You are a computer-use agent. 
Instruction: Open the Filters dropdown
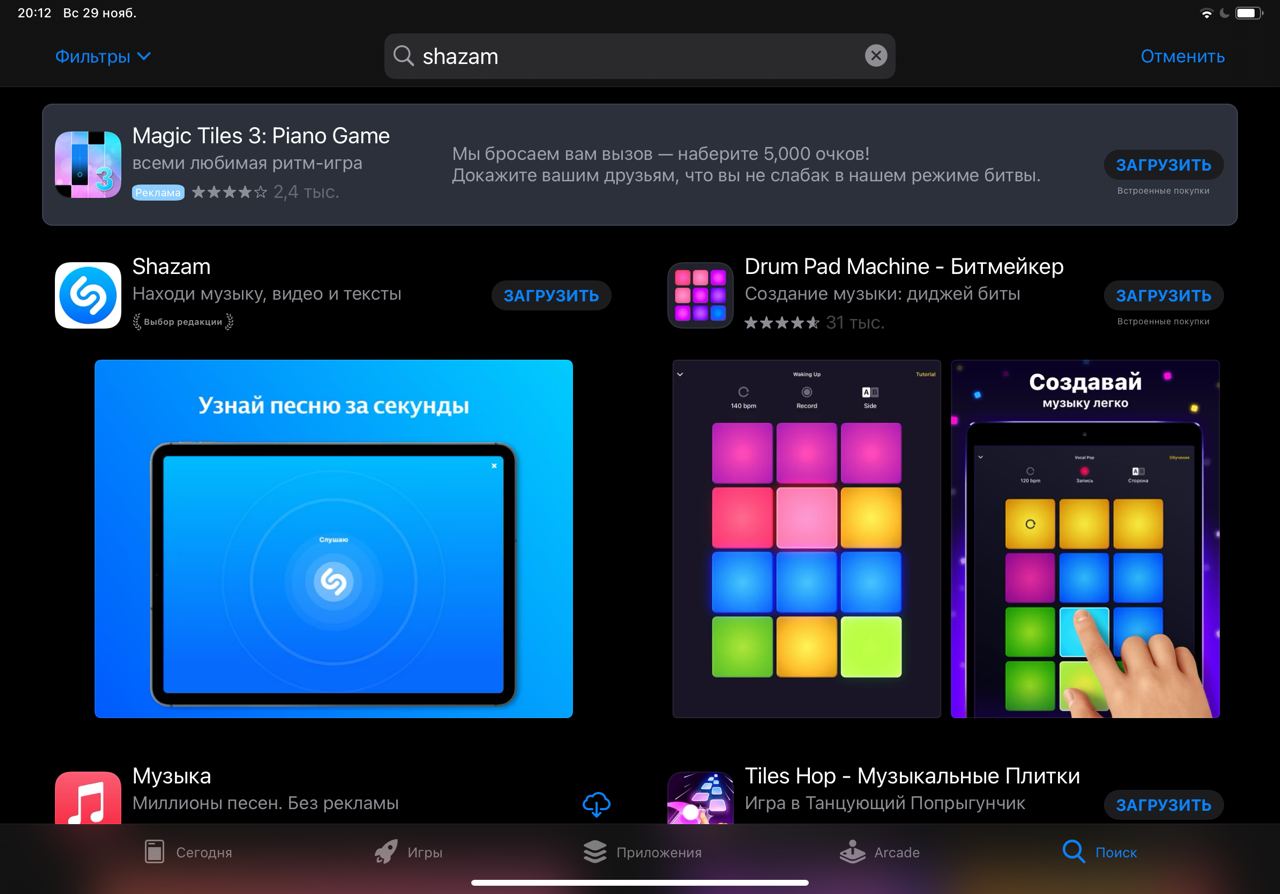click(103, 56)
